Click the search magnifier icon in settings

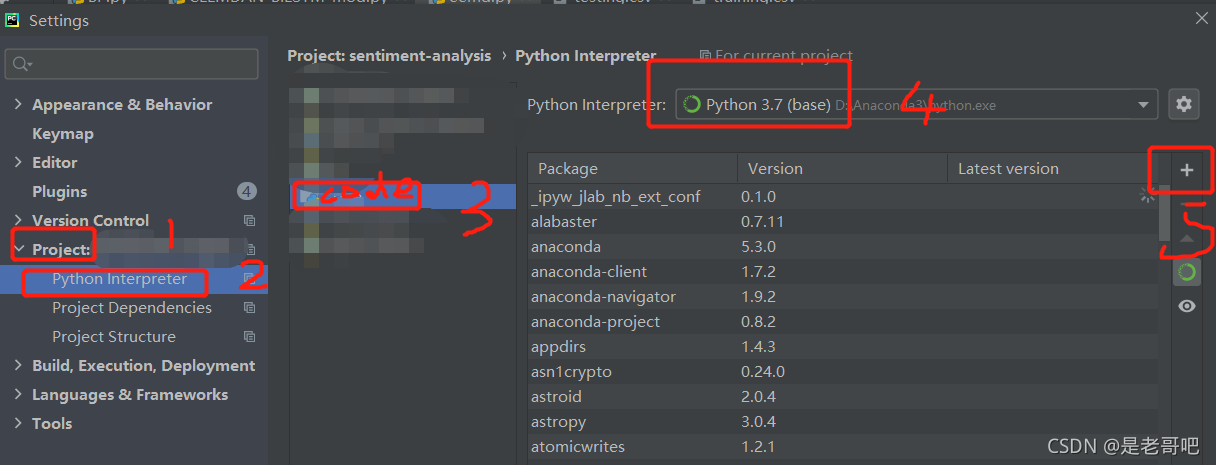click(x=22, y=64)
